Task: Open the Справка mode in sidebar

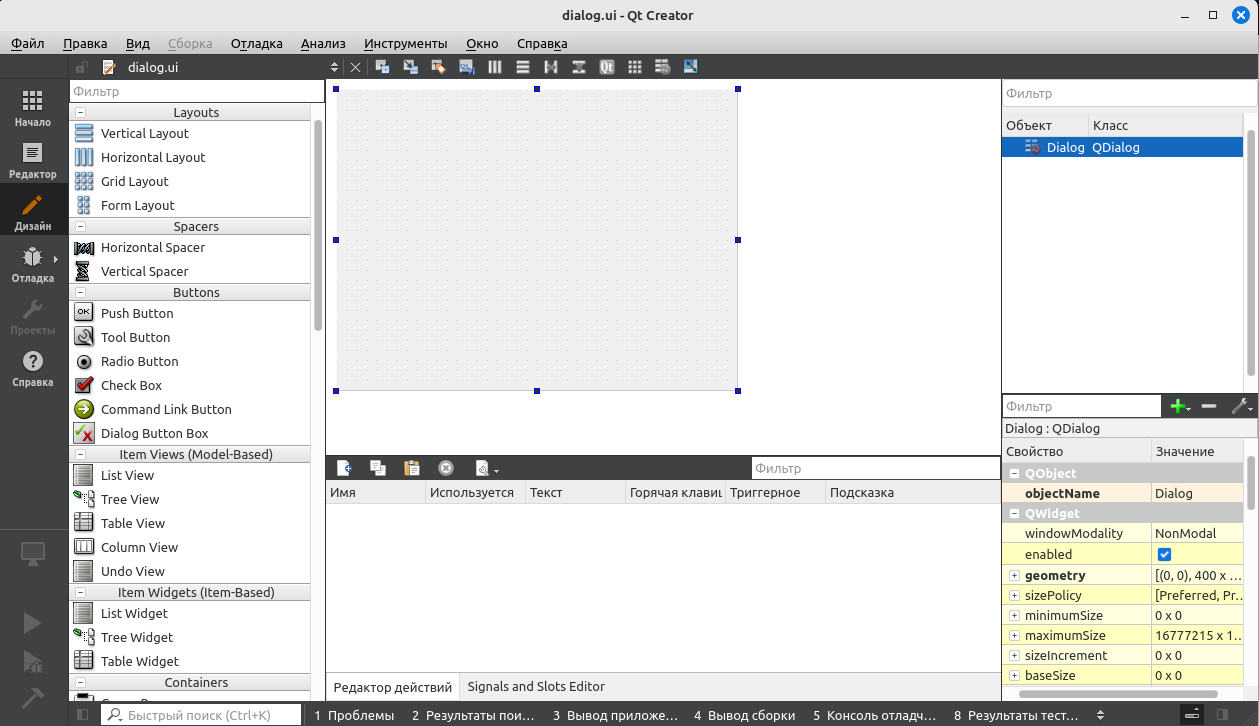Action: point(32,368)
